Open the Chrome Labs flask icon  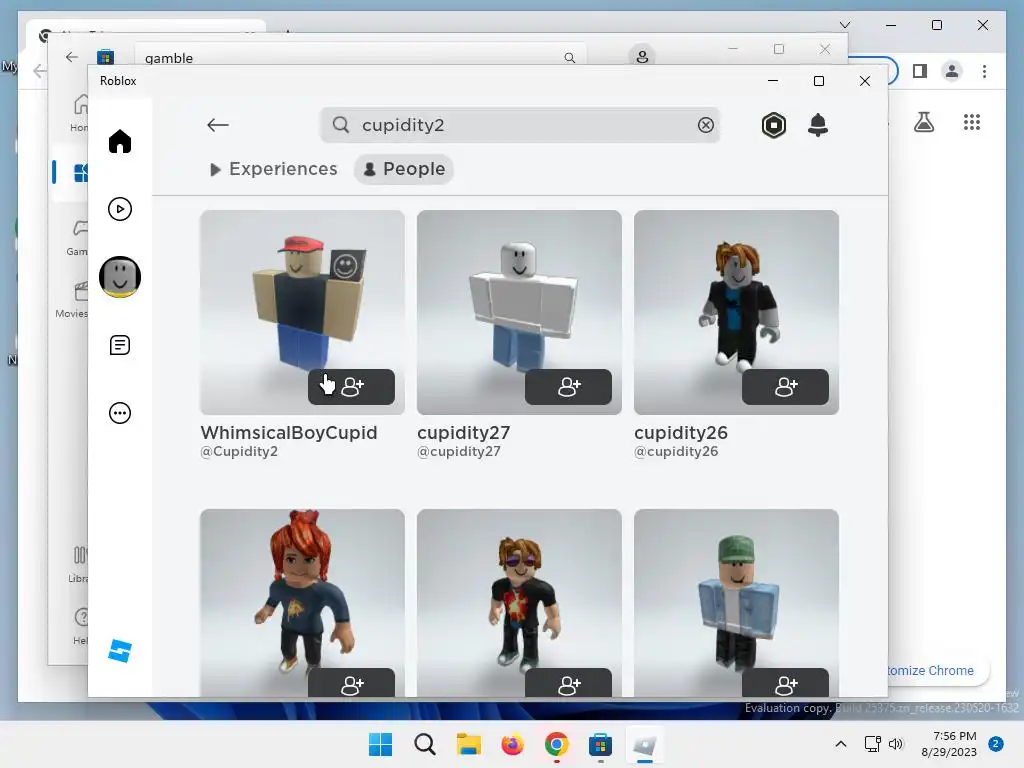[x=923, y=122]
